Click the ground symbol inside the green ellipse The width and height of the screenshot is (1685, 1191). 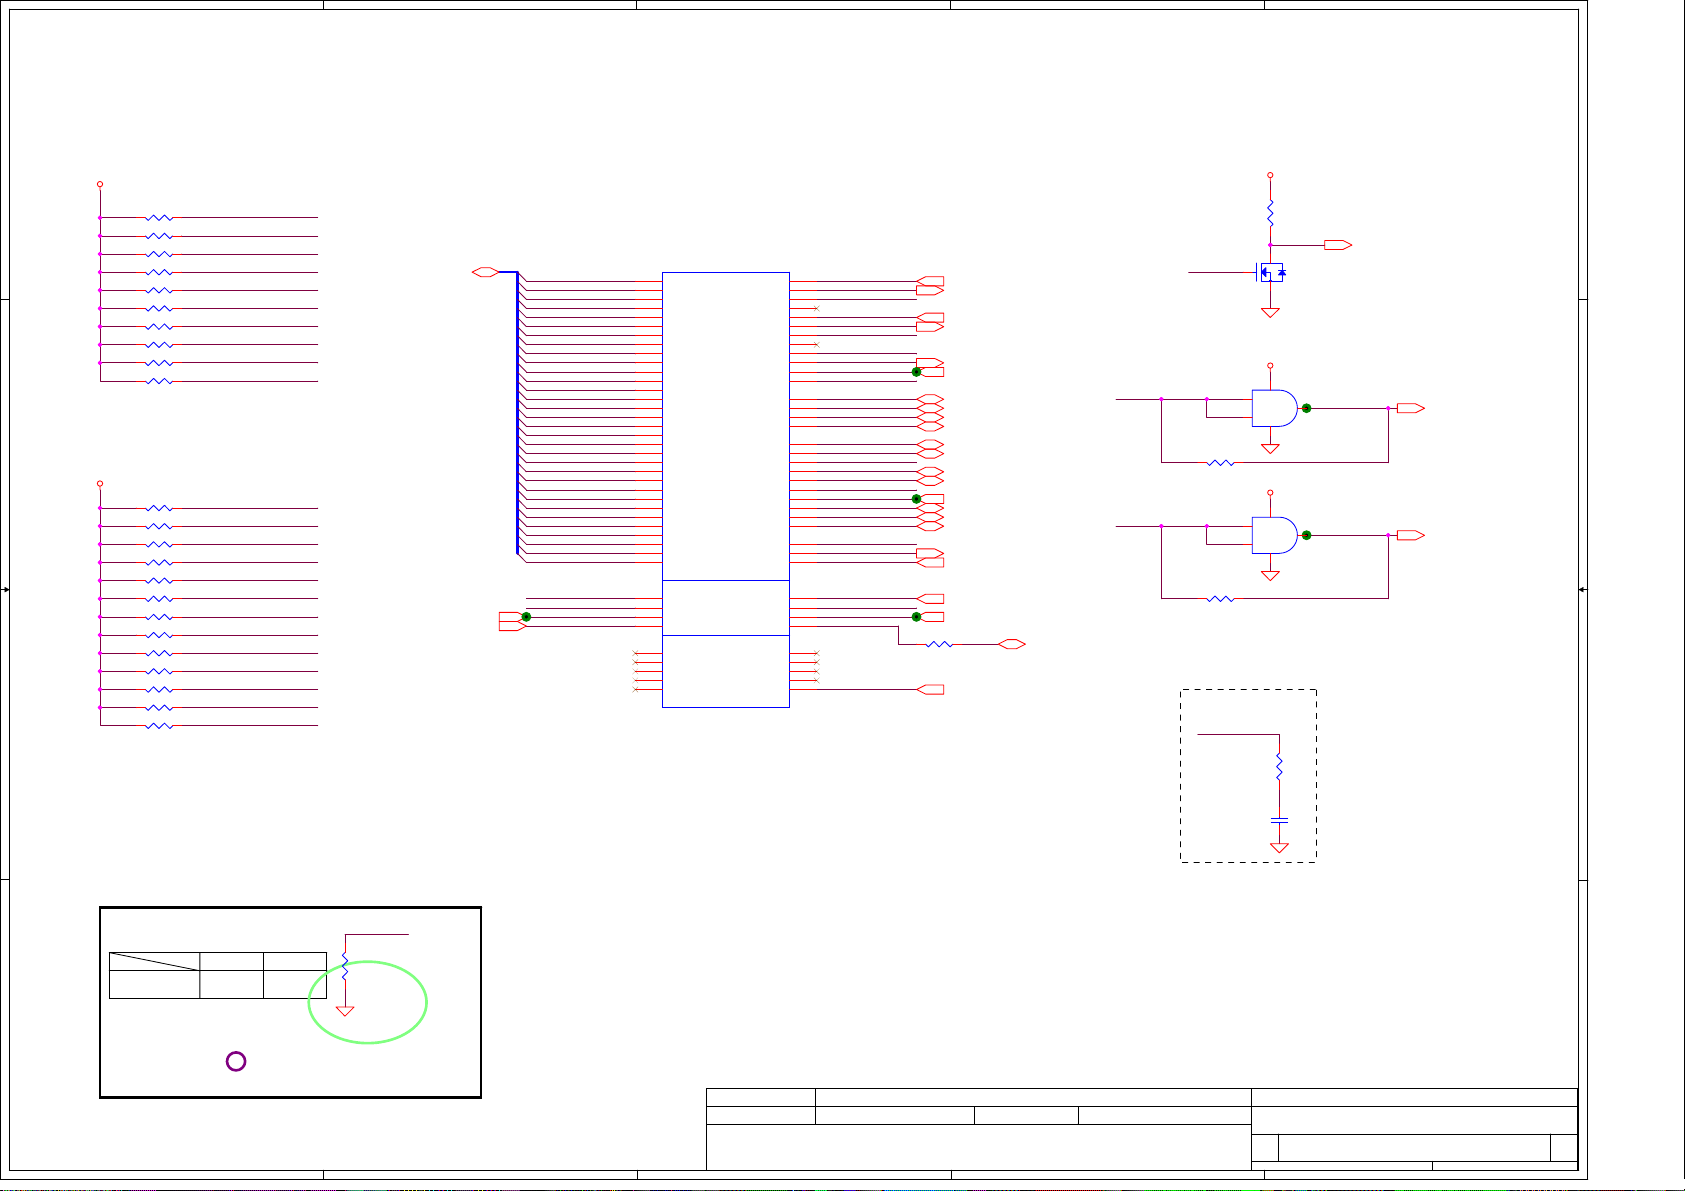click(345, 1011)
